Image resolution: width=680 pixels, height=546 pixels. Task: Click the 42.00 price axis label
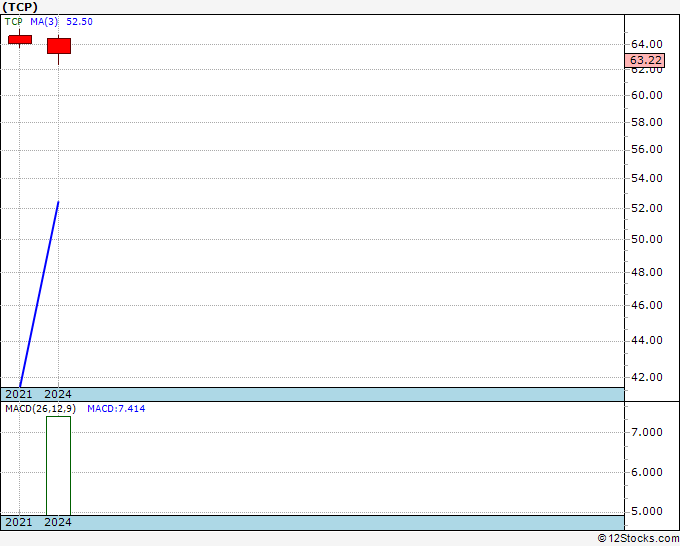(647, 377)
